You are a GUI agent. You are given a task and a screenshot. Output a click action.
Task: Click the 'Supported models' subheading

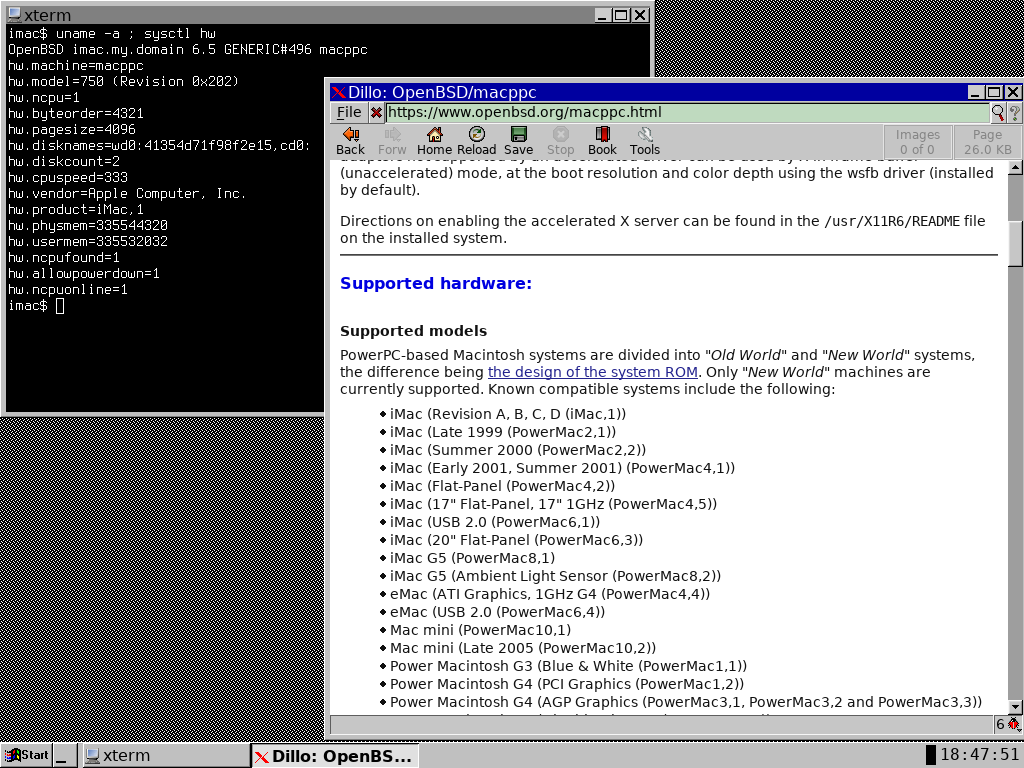[x=413, y=331]
